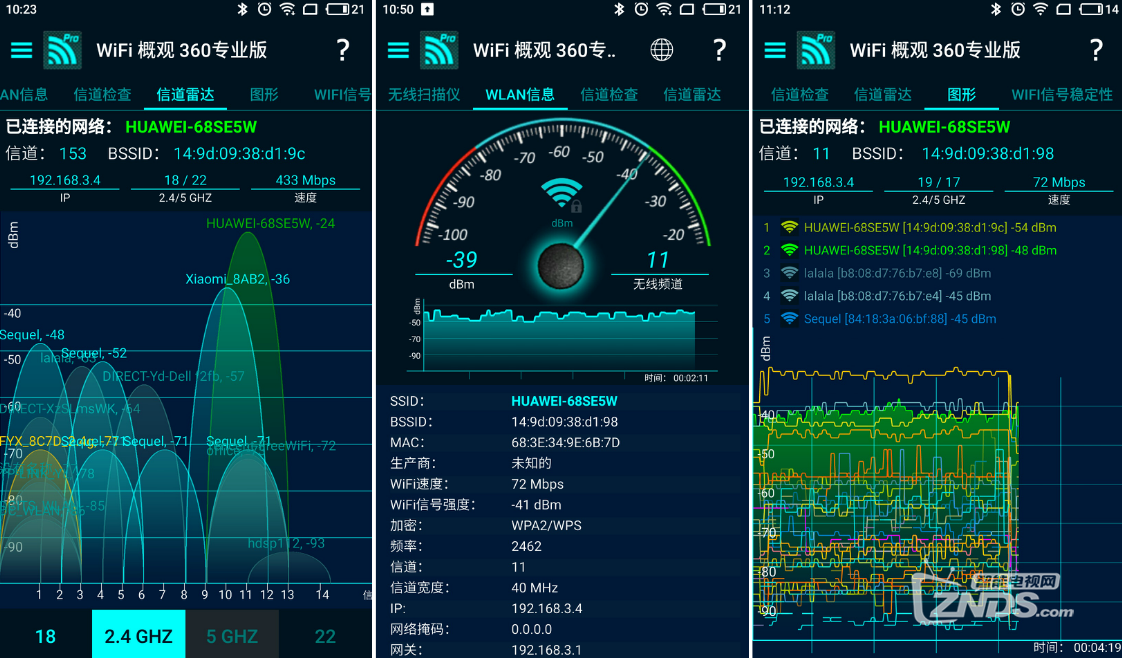Tap alarm clock status icon on the 10:50 screen
Image resolution: width=1122 pixels, height=658 pixels.
point(641,9)
